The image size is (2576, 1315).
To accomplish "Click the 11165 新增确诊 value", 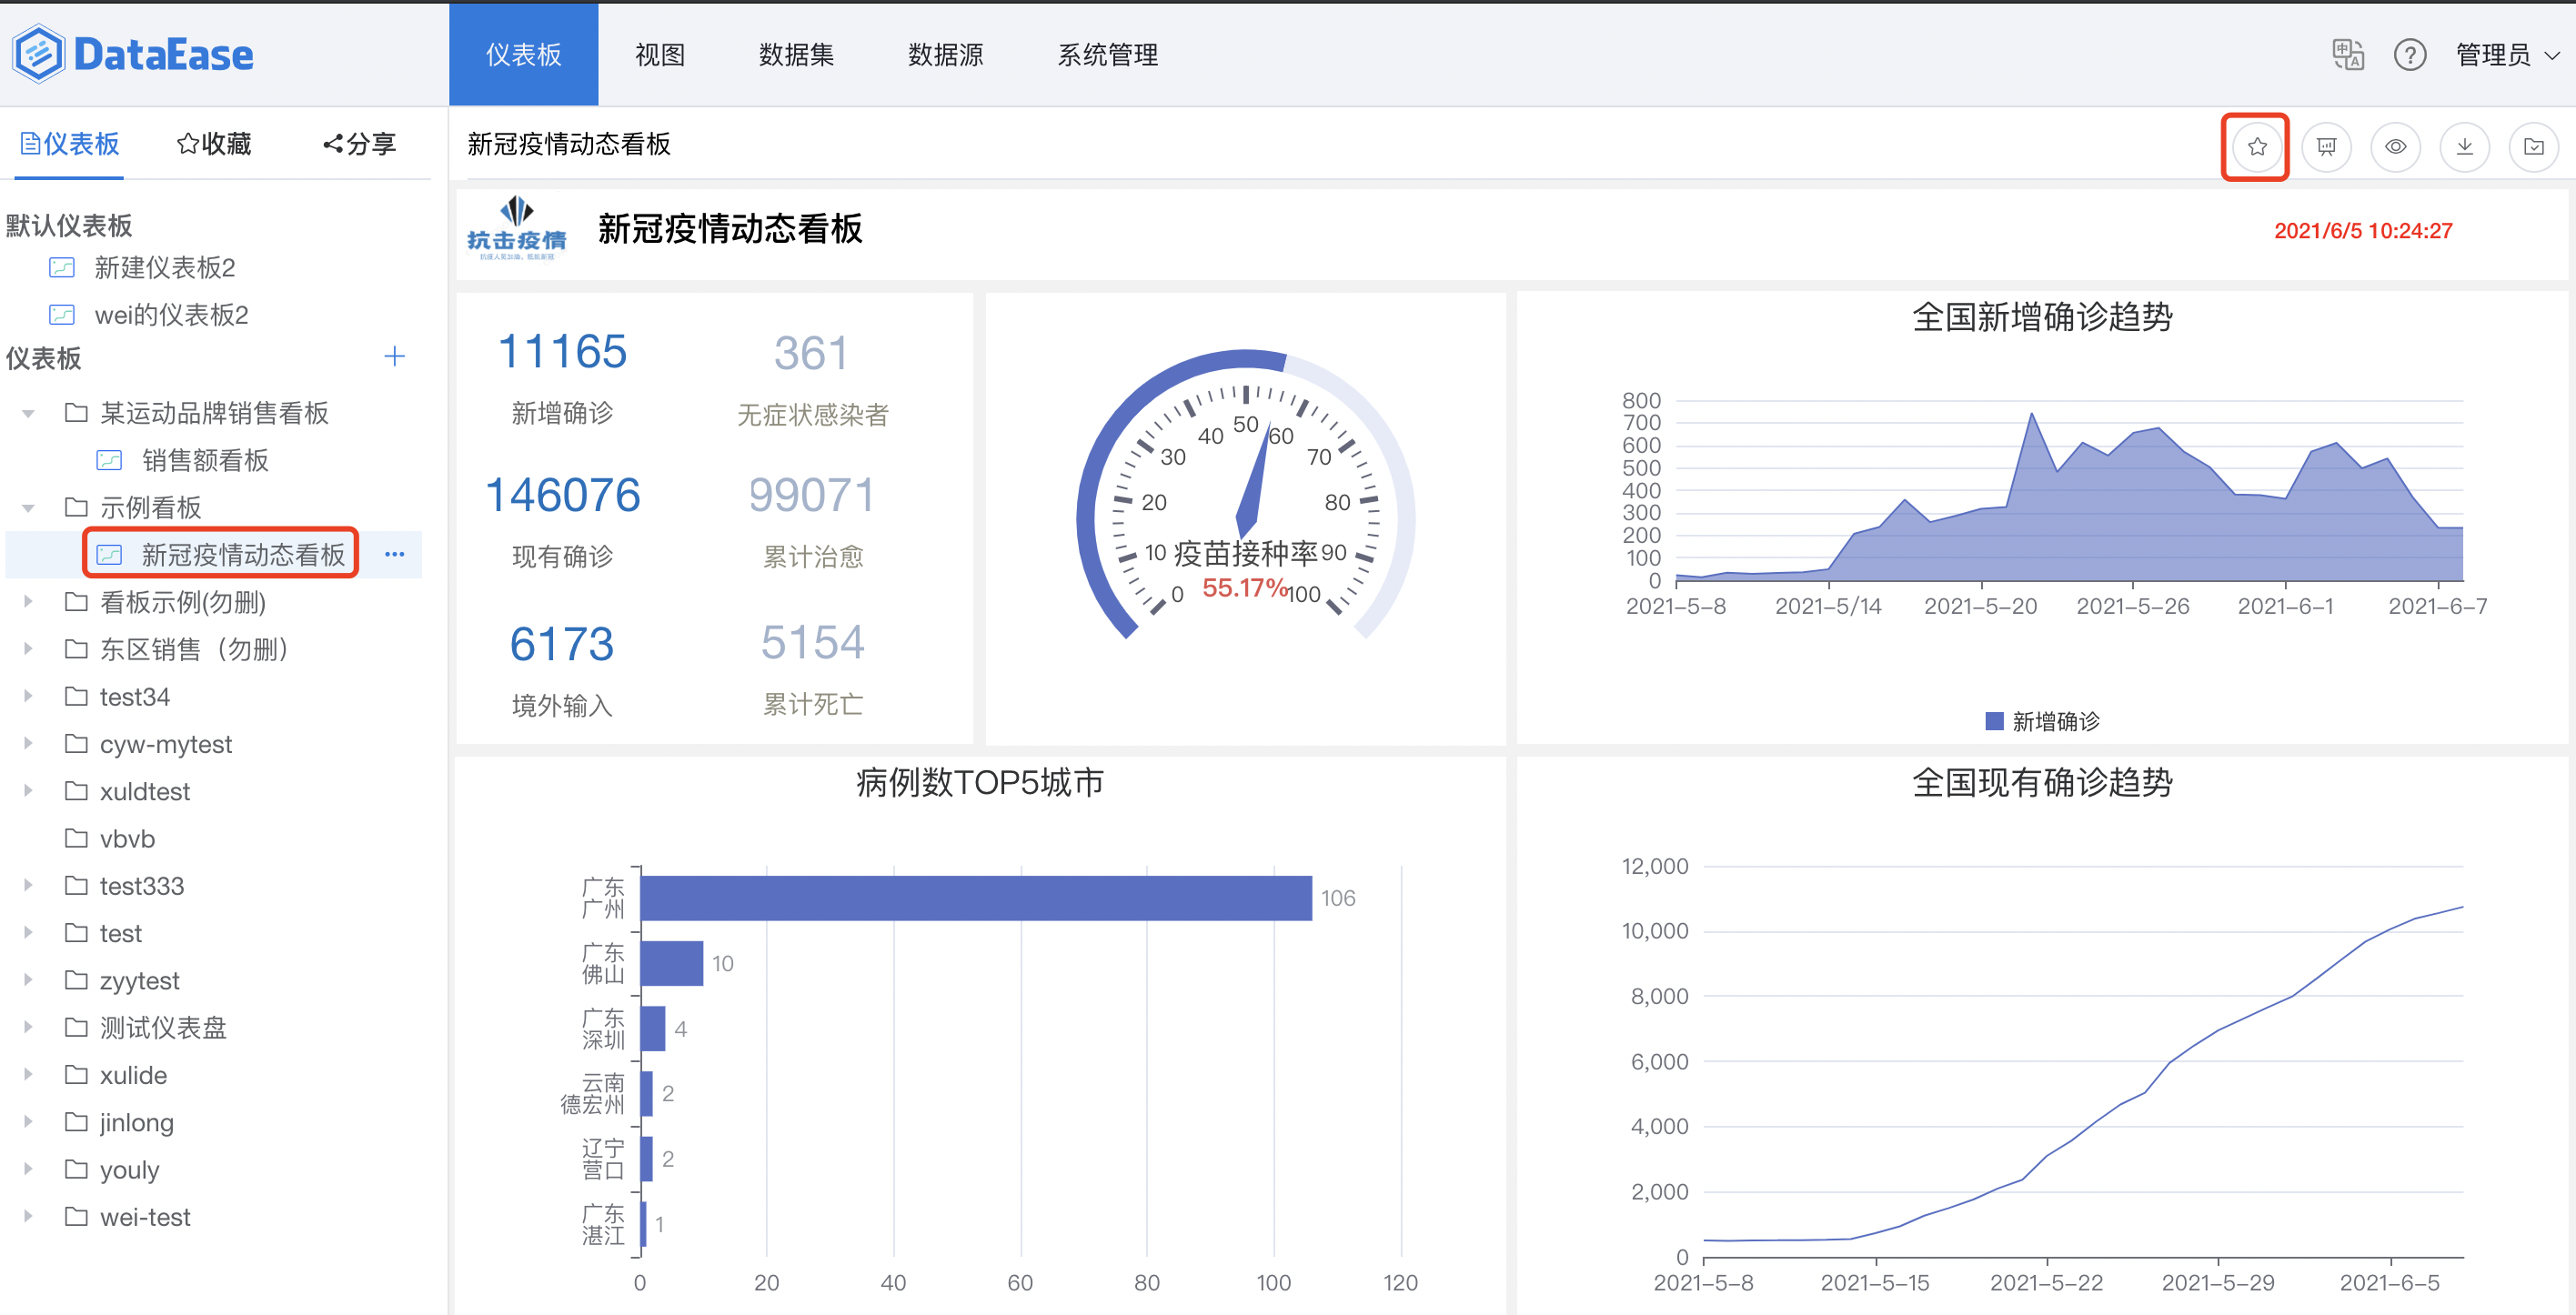I will [562, 353].
